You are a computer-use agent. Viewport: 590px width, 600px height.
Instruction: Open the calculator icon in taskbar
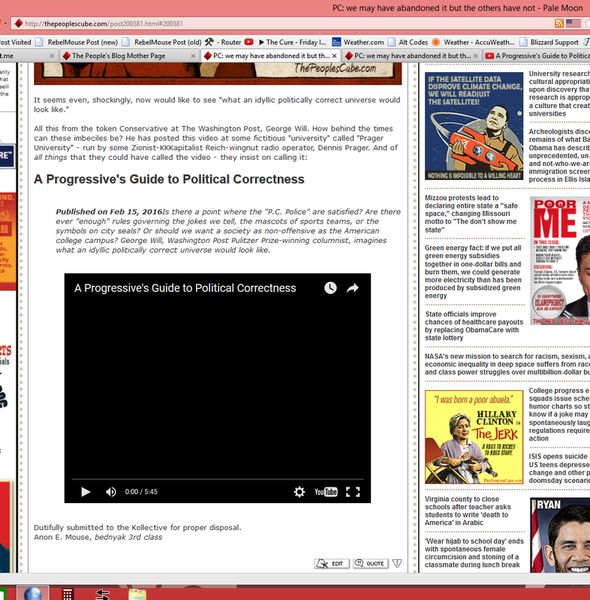click(67, 594)
